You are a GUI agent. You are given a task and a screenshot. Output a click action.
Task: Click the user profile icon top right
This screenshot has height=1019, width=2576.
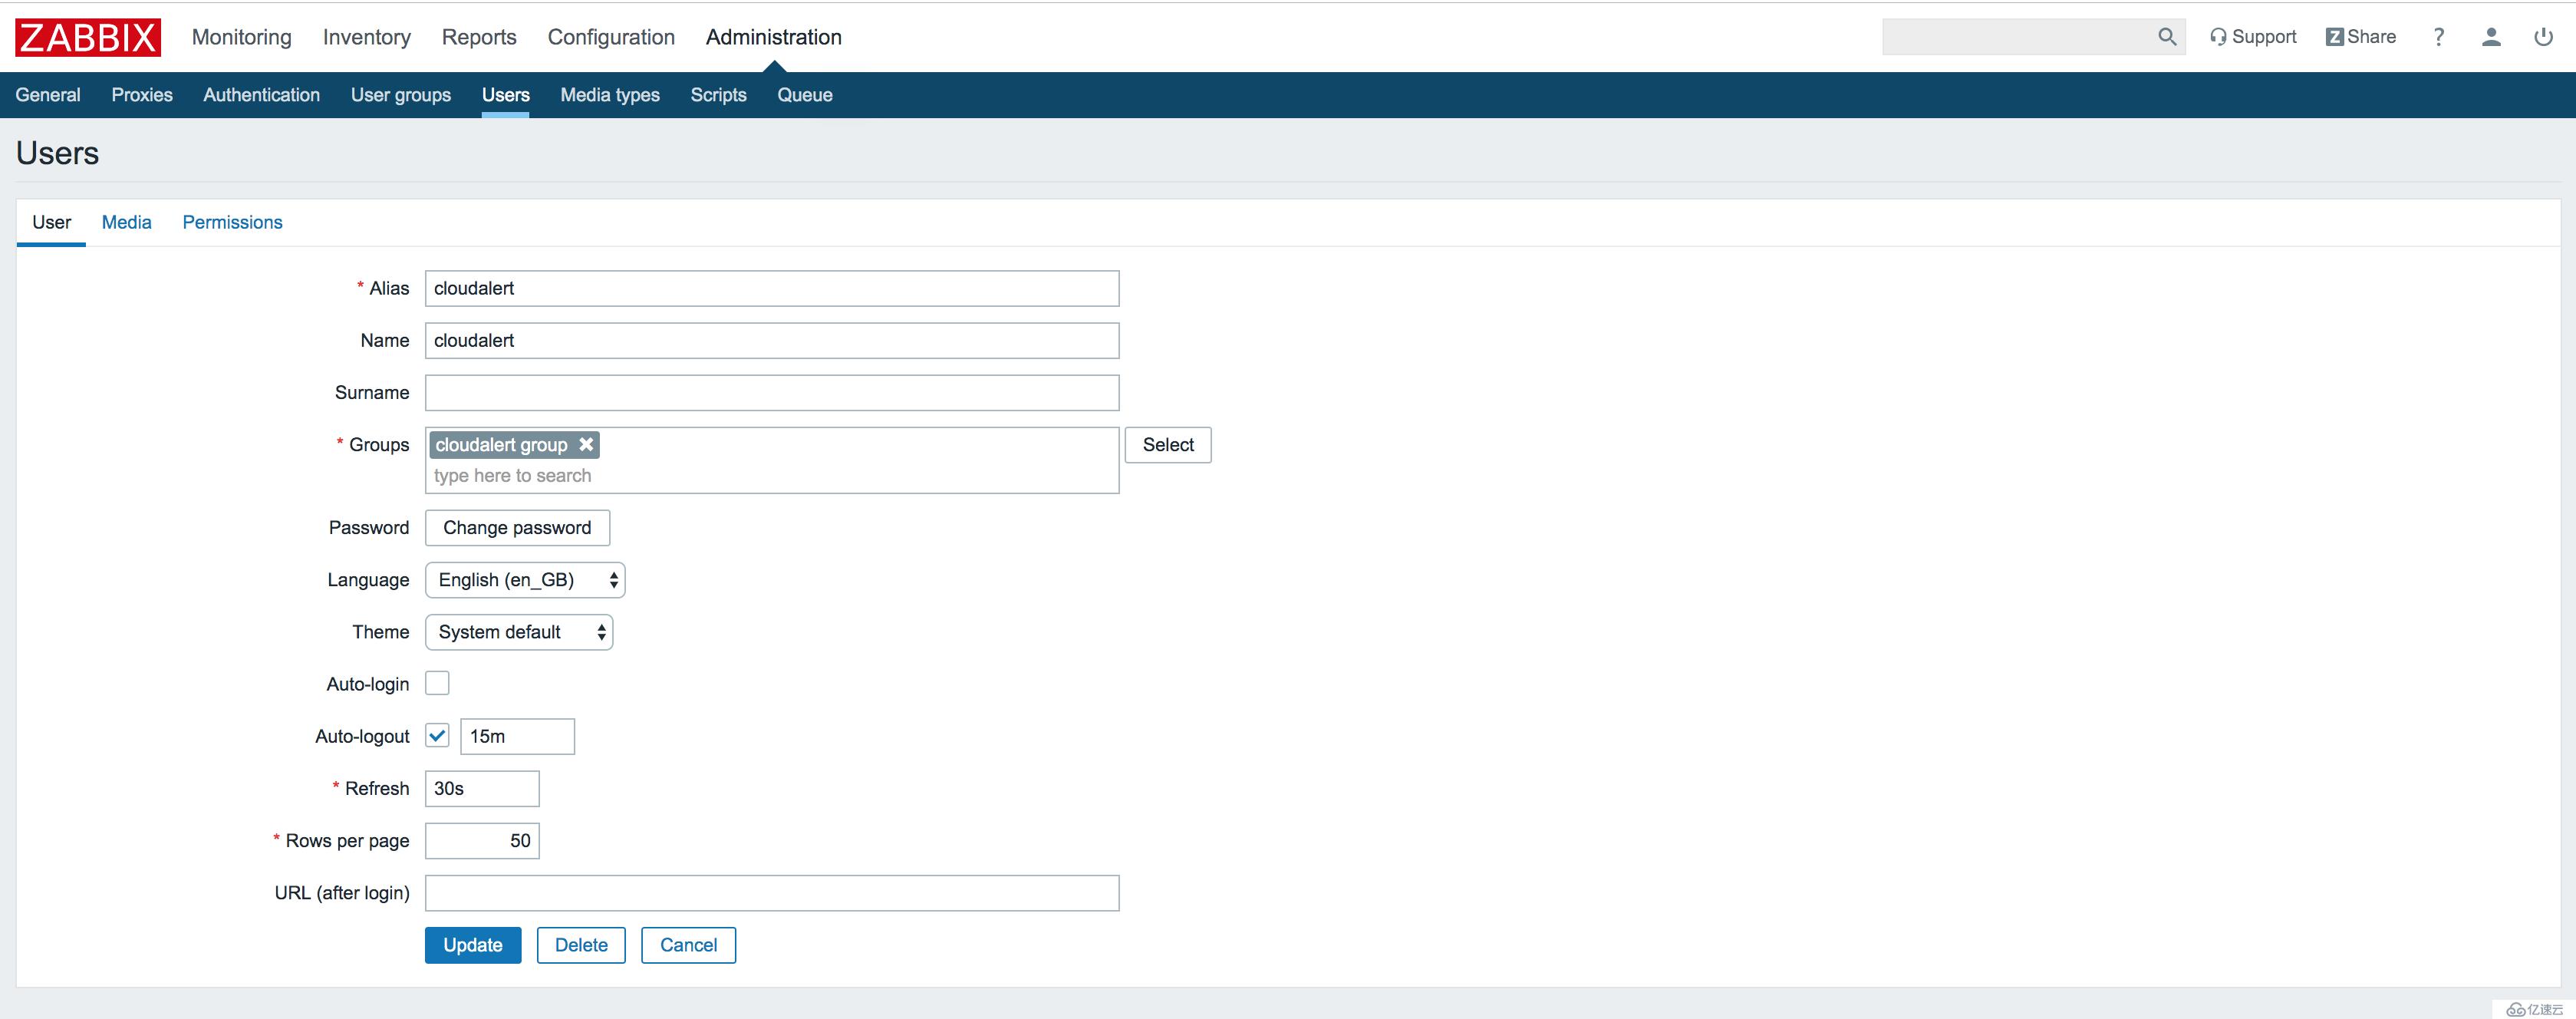2491,36
